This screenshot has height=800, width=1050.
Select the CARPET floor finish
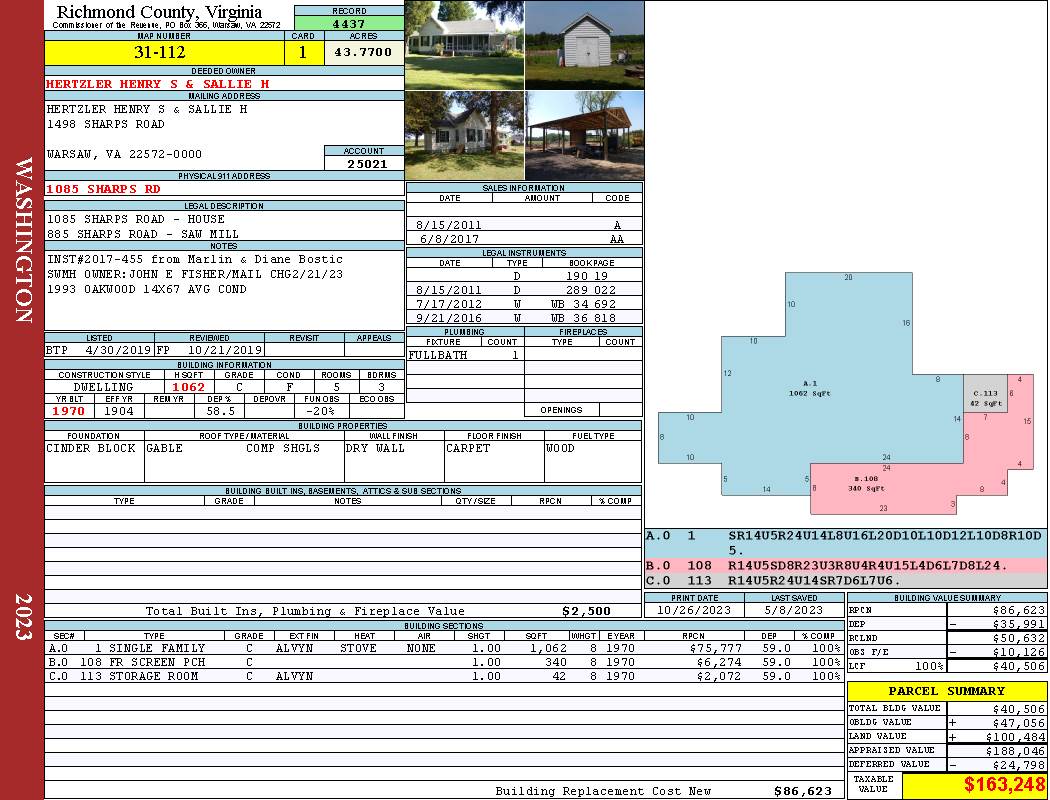point(468,449)
